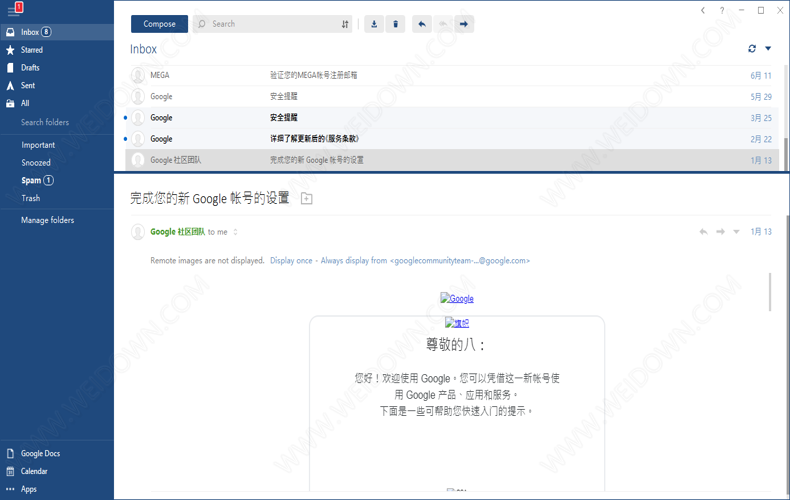This screenshot has width=790, height=500.
Task: Click the Compose button
Action: point(159,24)
